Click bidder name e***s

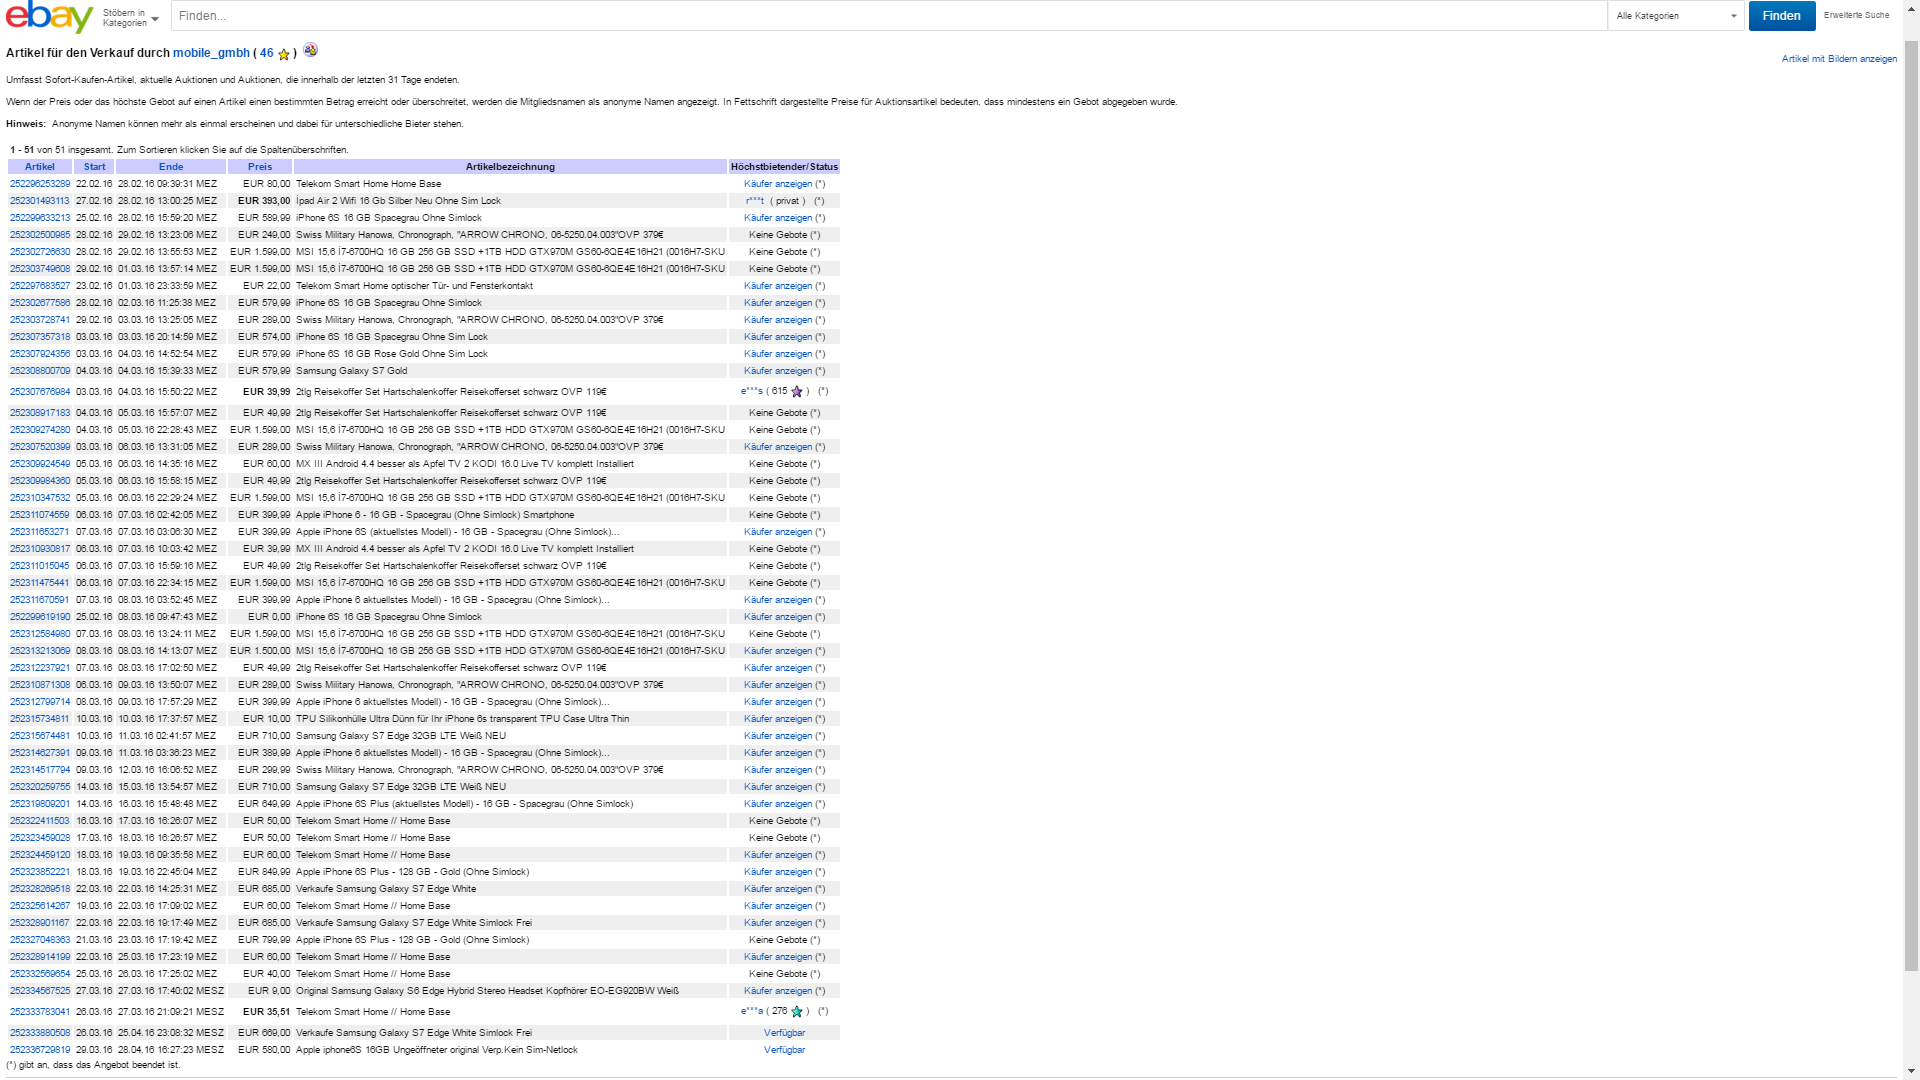pyautogui.click(x=752, y=392)
